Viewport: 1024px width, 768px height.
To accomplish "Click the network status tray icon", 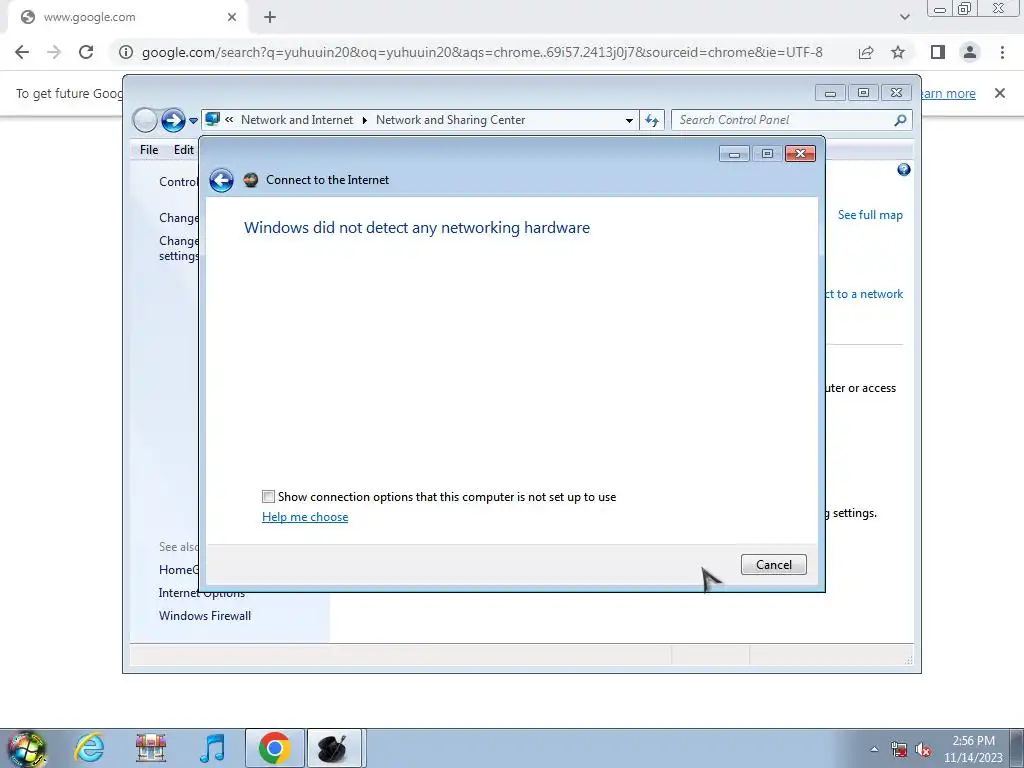I will tap(899, 750).
